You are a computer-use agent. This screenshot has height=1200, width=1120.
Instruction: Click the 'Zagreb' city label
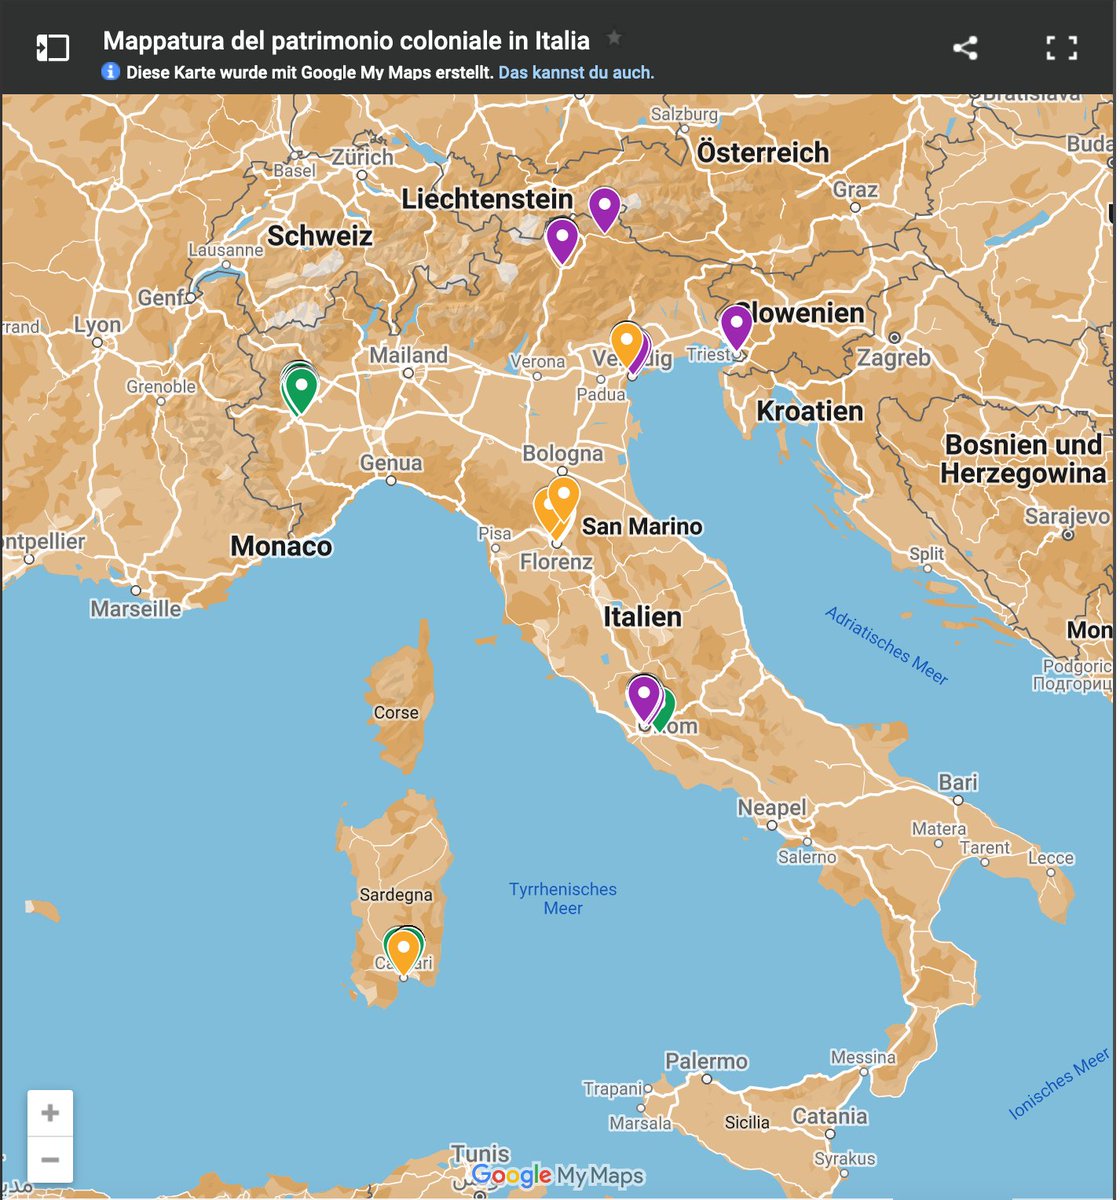coord(893,357)
